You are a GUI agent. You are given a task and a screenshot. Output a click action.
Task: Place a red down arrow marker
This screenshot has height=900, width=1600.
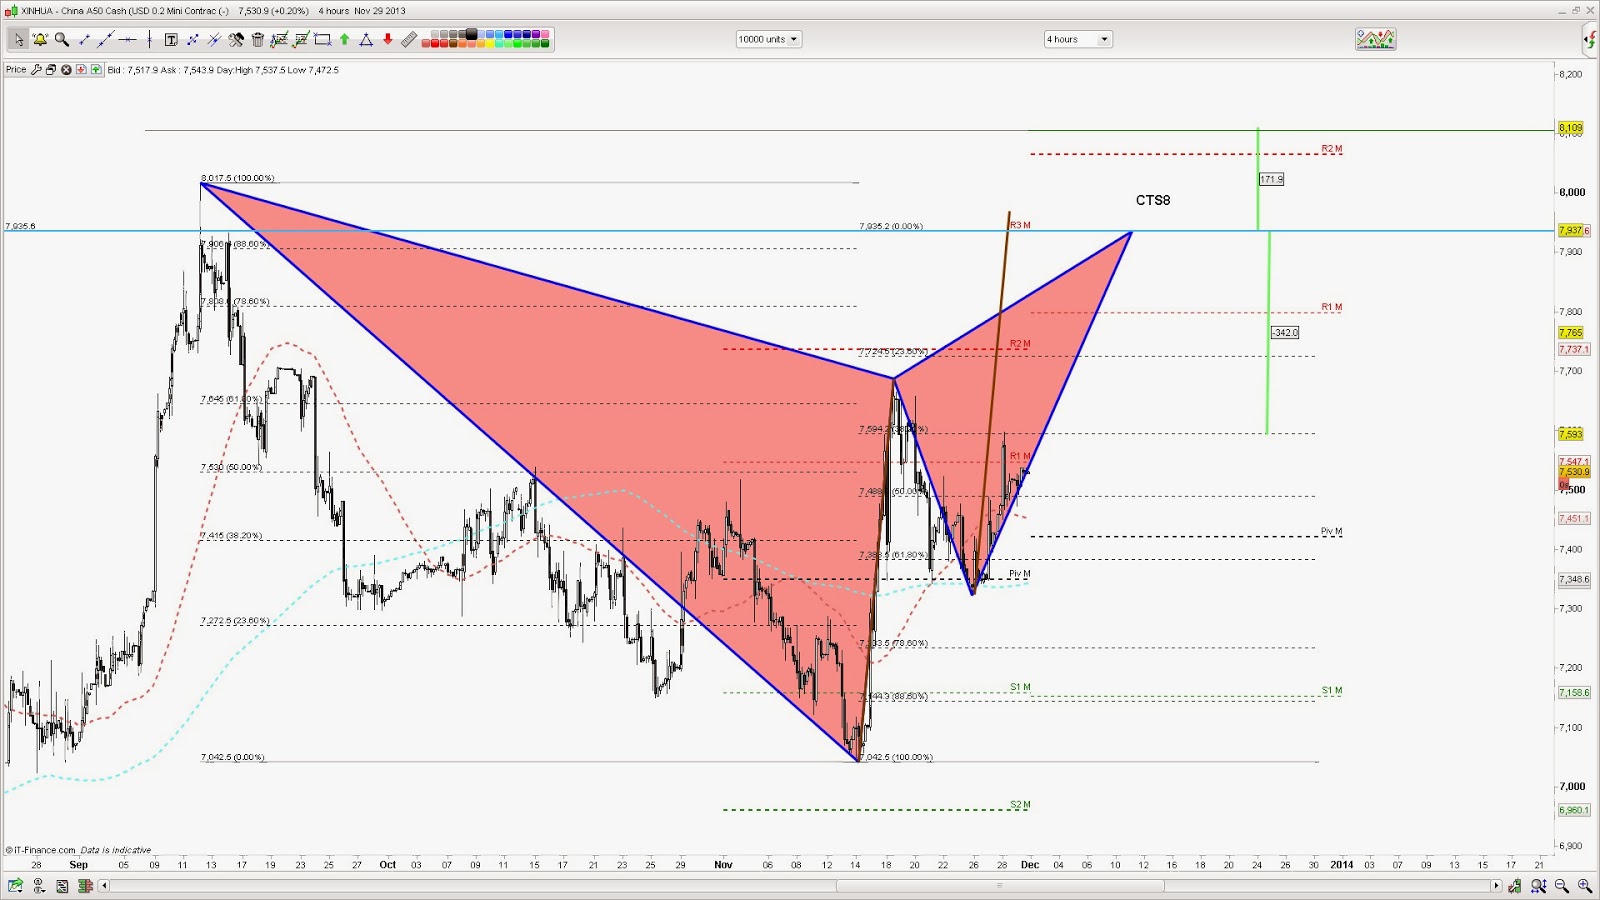click(388, 40)
